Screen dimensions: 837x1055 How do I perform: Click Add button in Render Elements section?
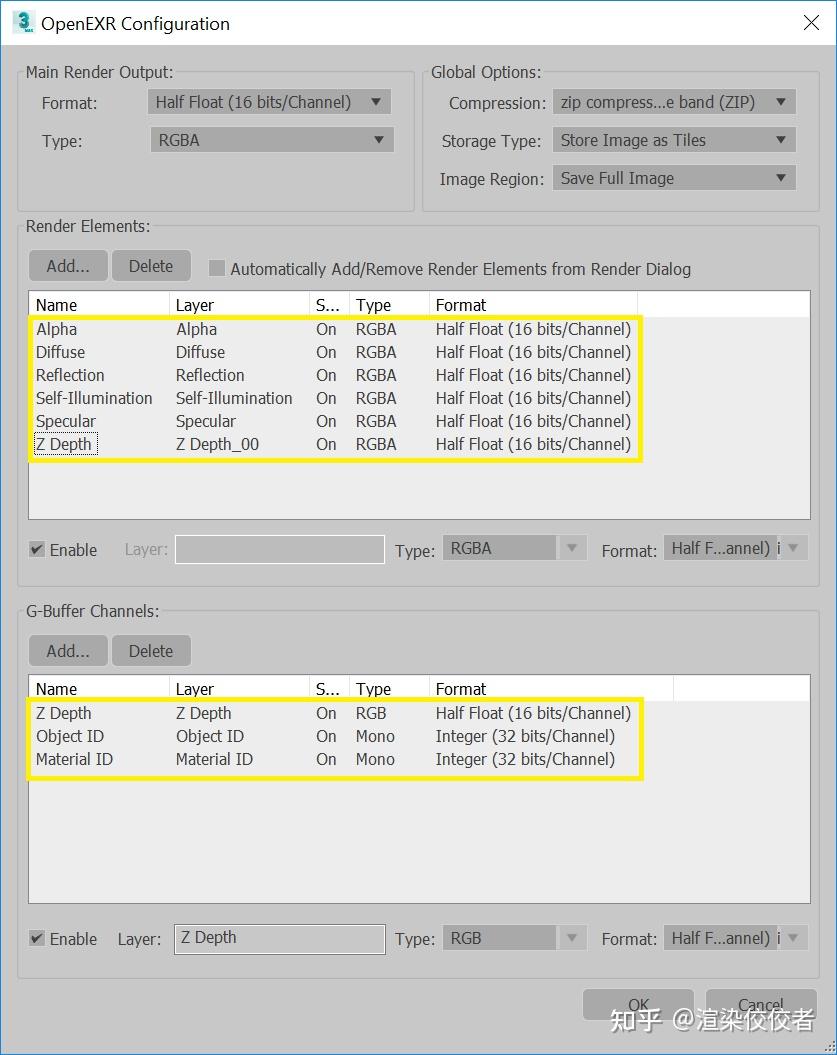click(68, 266)
